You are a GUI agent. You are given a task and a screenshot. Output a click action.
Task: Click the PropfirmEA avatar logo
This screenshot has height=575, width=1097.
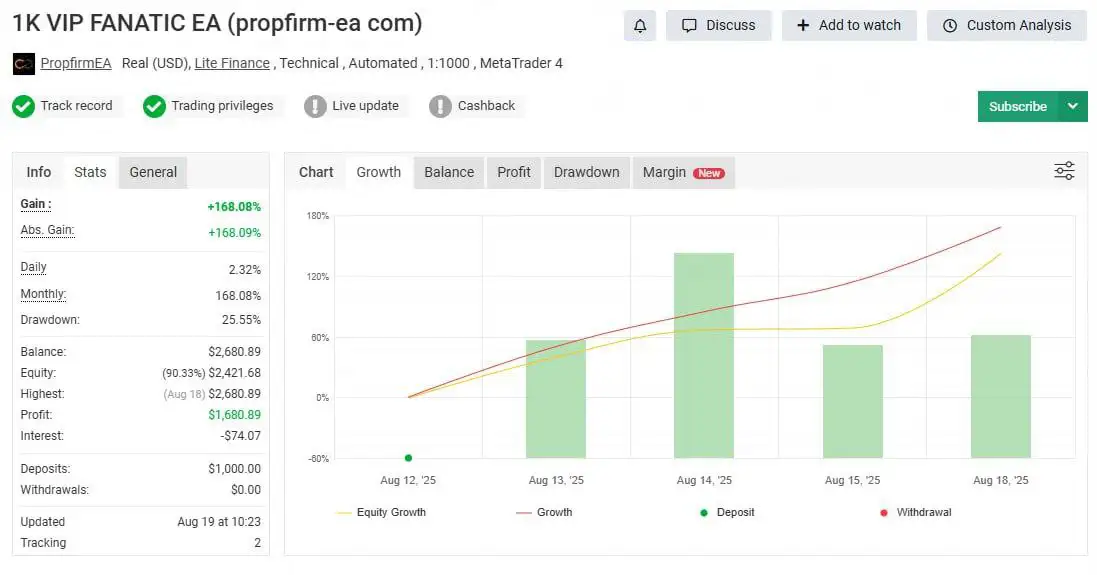pyautogui.click(x=24, y=64)
